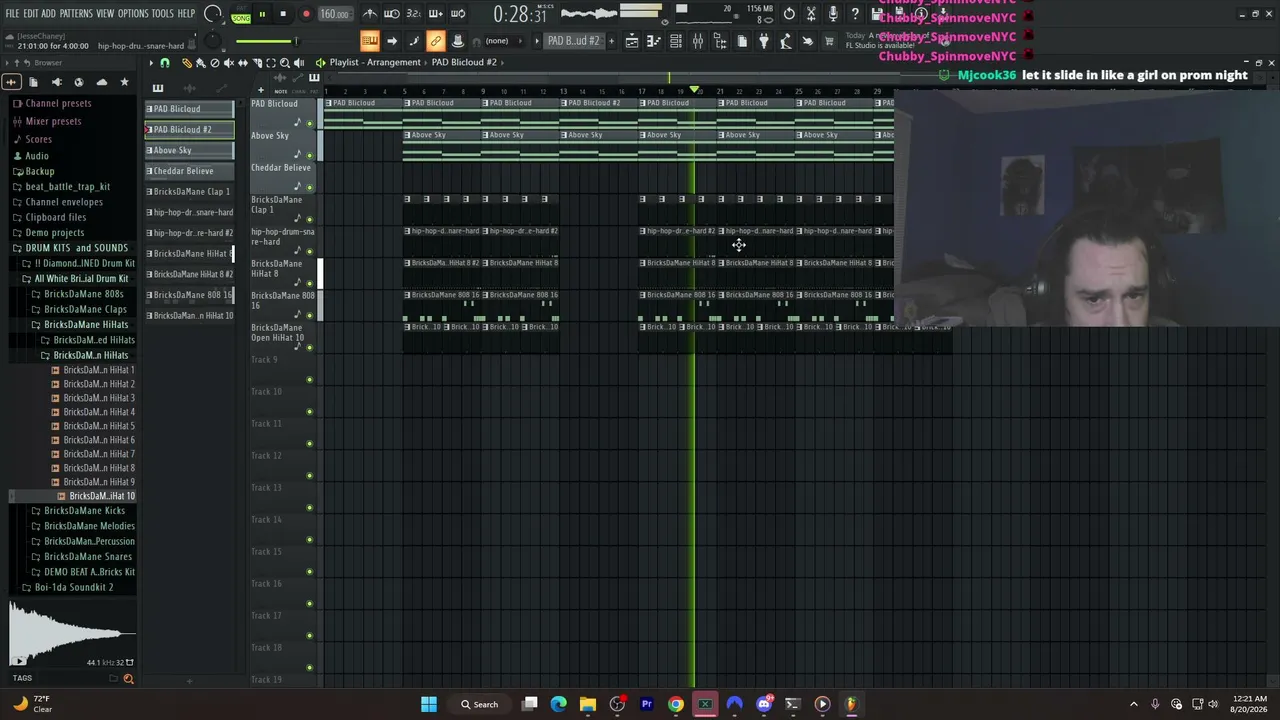The image size is (1280, 720).
Task: Open the Windows taskbar Search box
Action: pyautogui.click(x=480, y=704)
